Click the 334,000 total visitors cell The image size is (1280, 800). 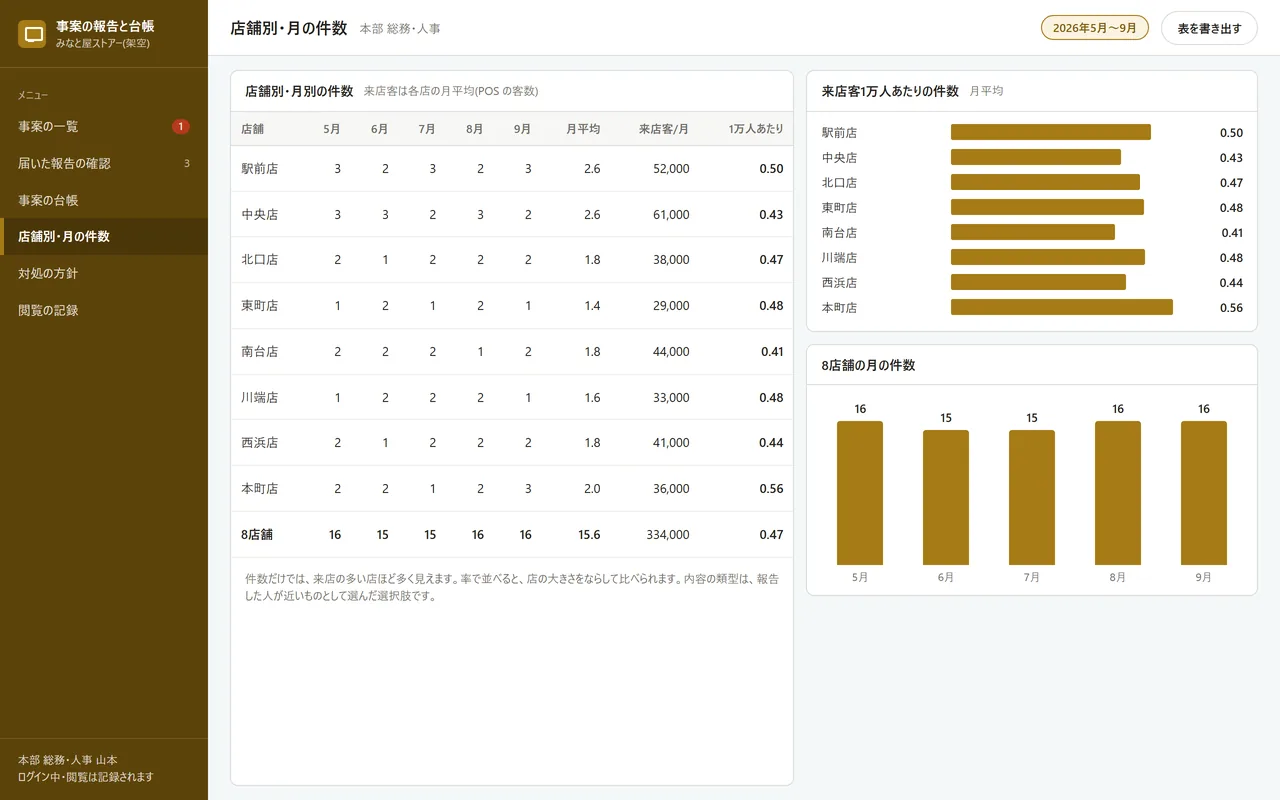(668, 535)
